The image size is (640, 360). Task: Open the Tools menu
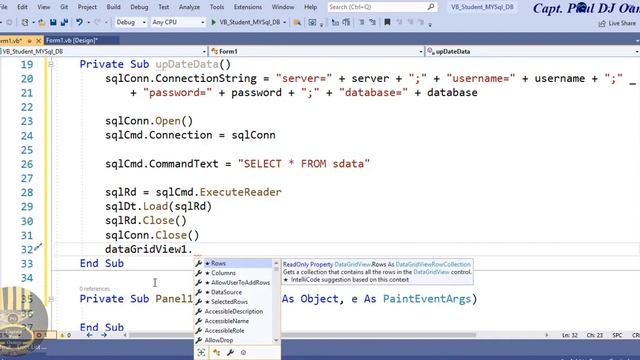217,7
